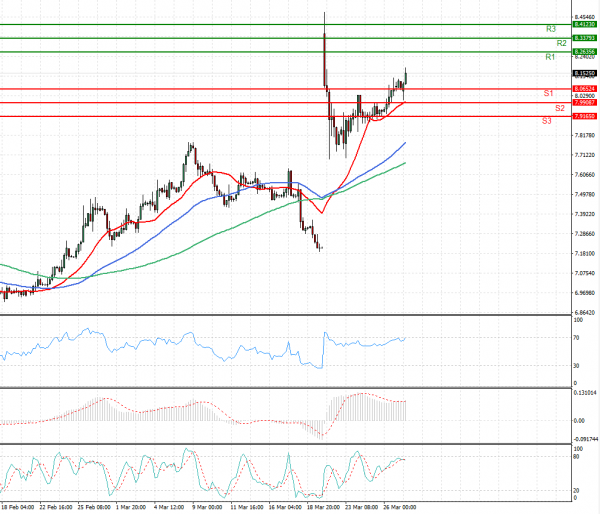600x514 pixels.
Task: Click the 22 Feb 16:00 time label
Action: tap(56, 507)
